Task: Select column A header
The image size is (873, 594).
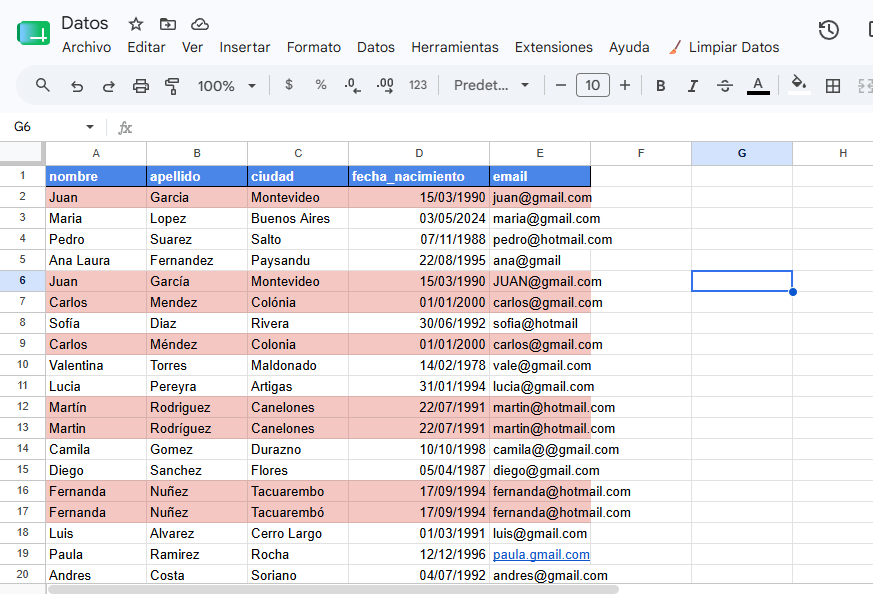Action: (96, 154)
